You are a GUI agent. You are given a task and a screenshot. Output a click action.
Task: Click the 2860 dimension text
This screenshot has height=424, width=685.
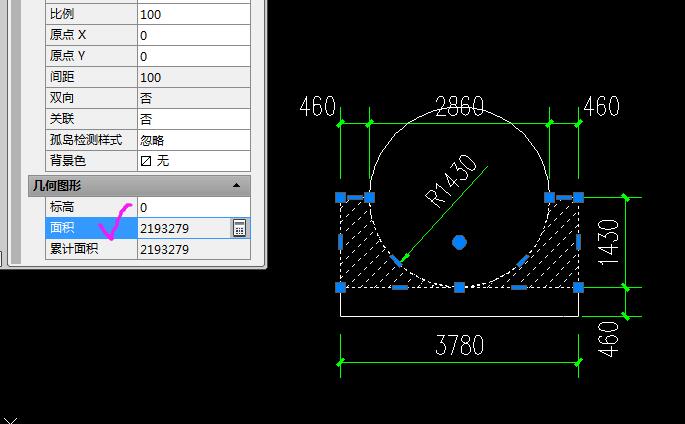(x=460, y=106)
